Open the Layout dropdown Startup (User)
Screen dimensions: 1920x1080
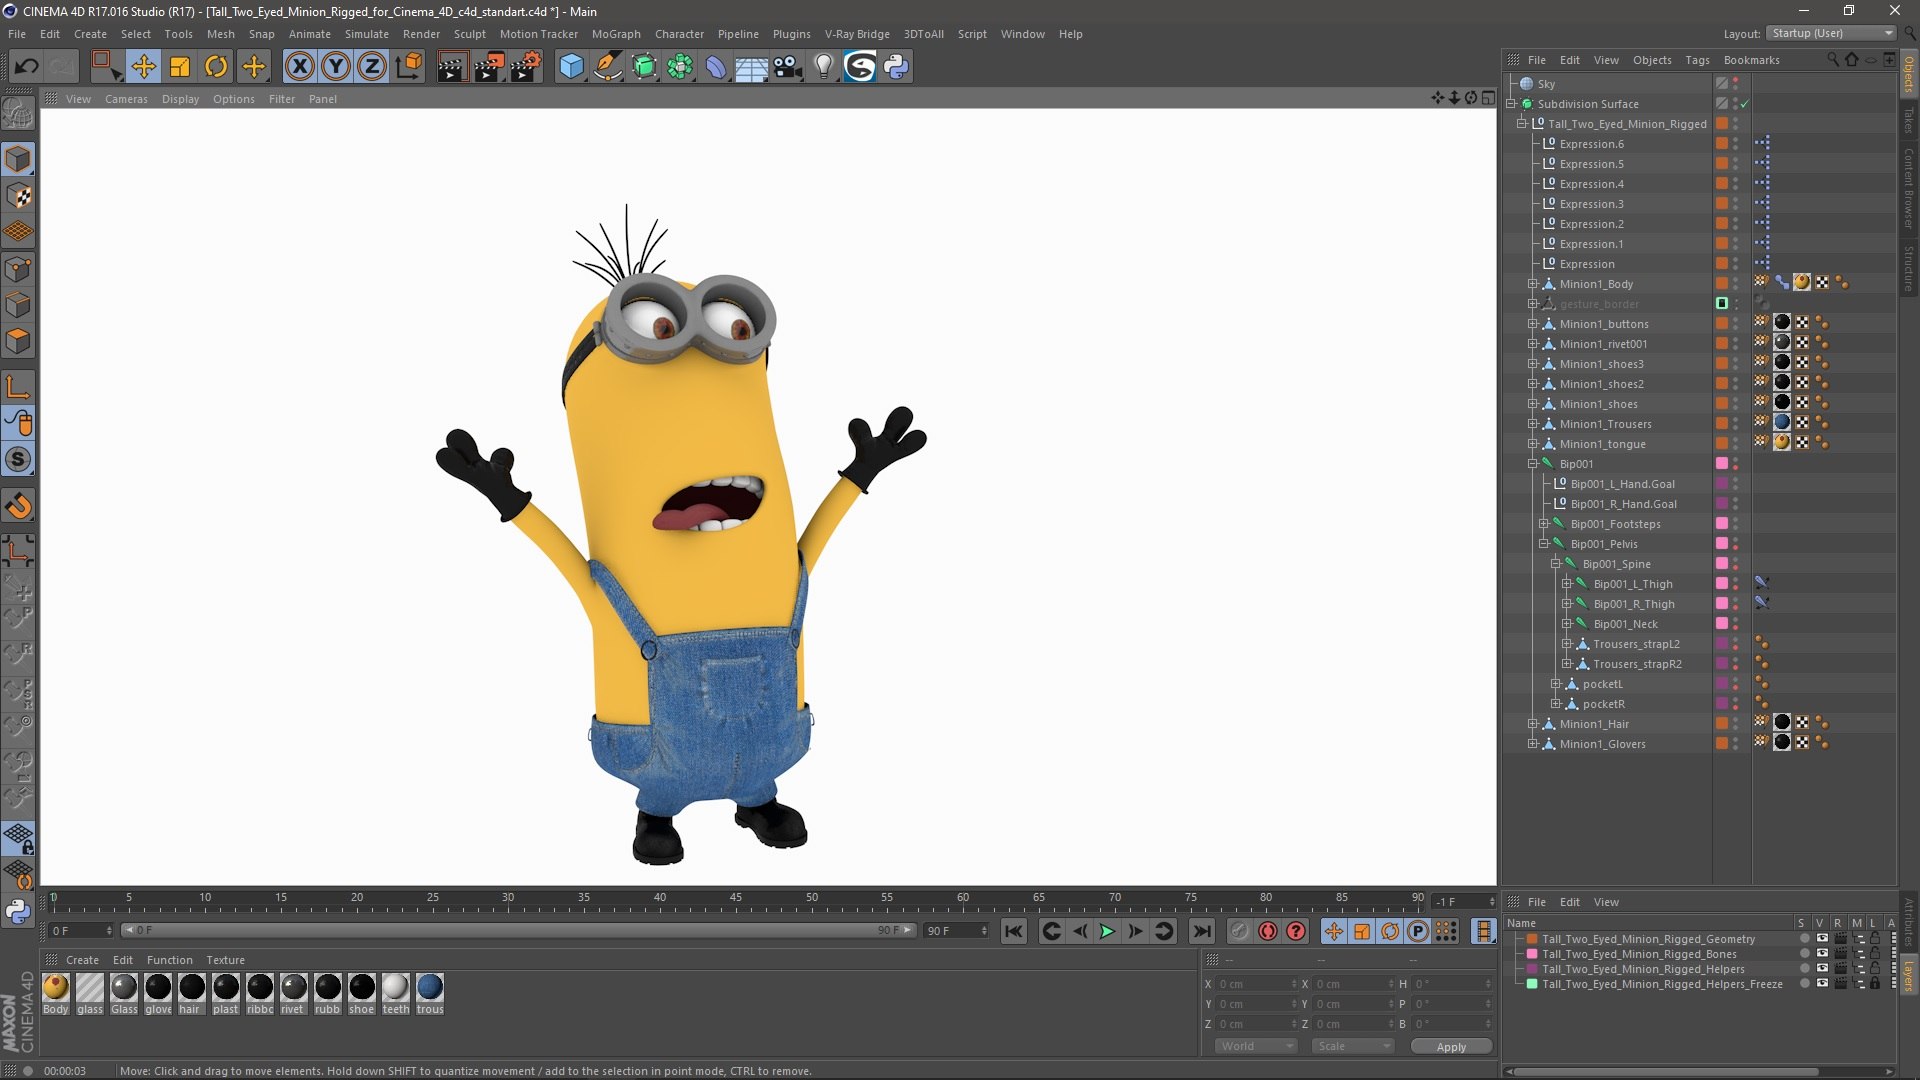click(1832, 33)
